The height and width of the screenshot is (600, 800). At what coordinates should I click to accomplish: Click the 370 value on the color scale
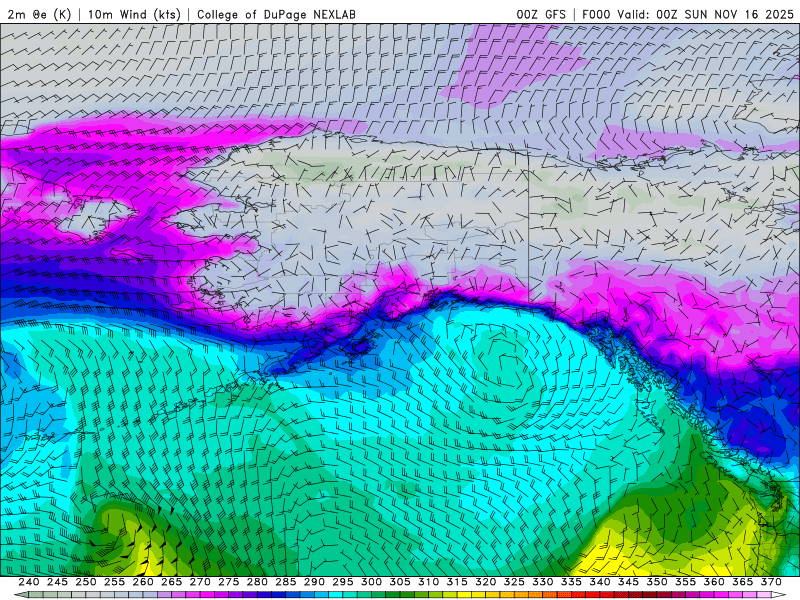[x=770, y=582]
